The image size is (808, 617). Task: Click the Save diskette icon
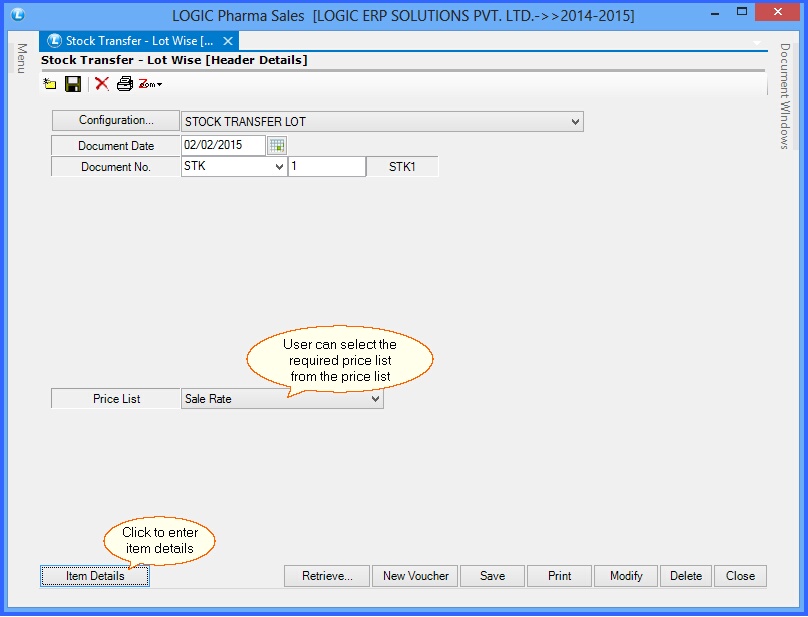pyautogui.click(x=72, y=84)
